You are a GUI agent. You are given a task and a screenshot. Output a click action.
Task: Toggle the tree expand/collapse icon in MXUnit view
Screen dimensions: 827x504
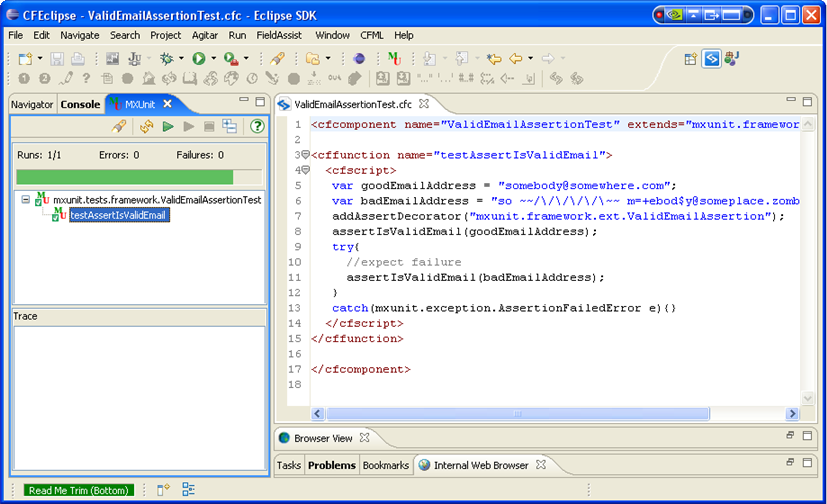(x=229, y=127)
